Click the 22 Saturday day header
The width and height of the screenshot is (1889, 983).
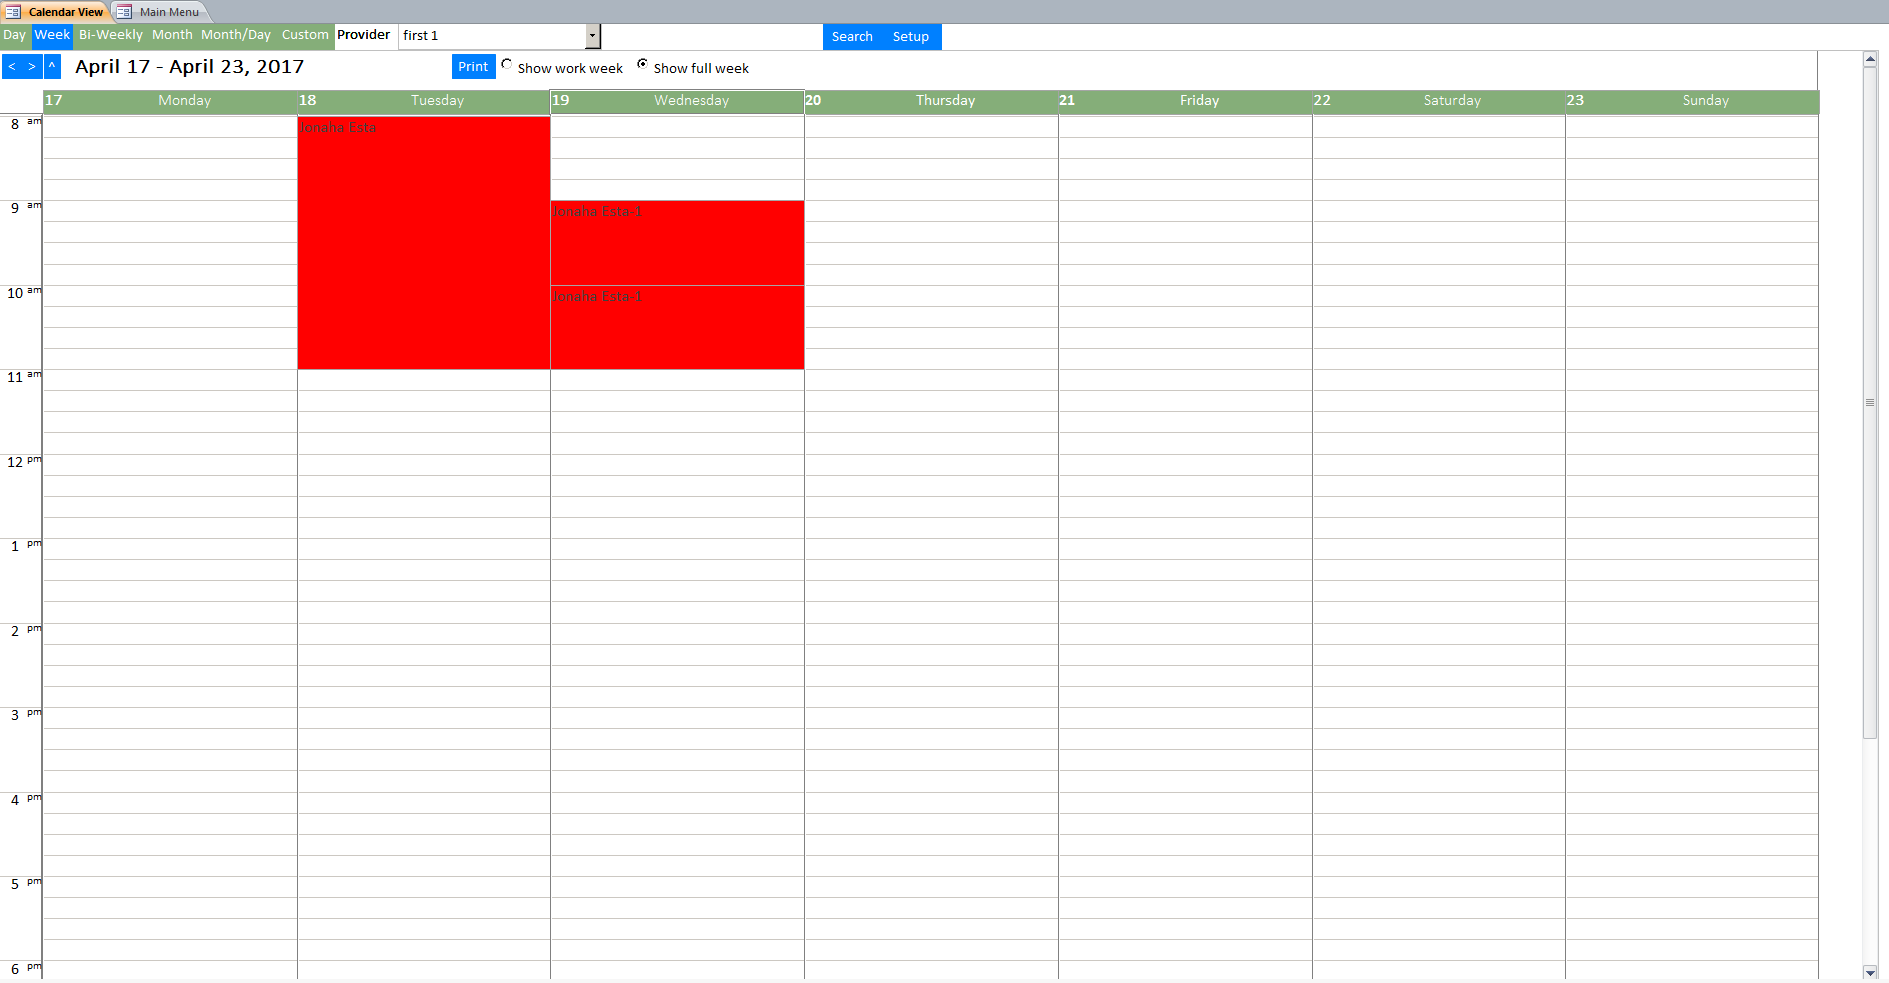pyautogui.click(x=1439, y=101)
